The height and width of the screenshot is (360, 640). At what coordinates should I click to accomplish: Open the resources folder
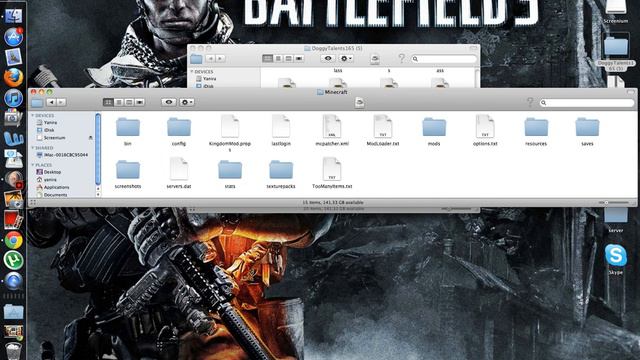click(x=536, y=127)
